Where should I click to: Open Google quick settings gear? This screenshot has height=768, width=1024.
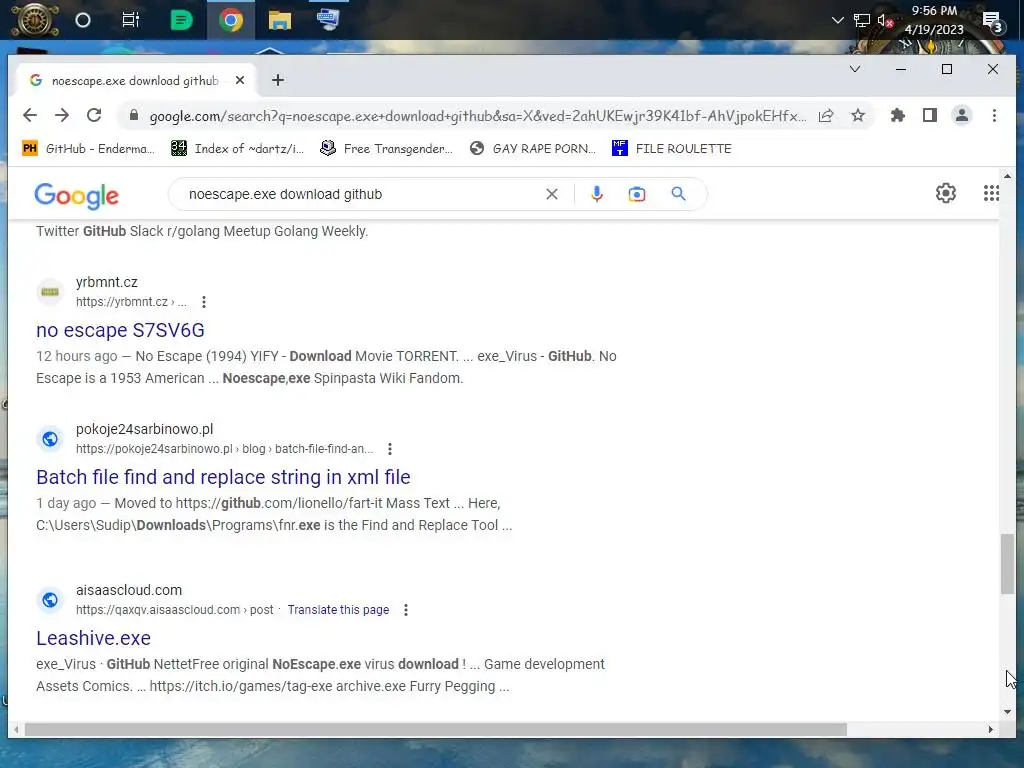pos(946,193)
